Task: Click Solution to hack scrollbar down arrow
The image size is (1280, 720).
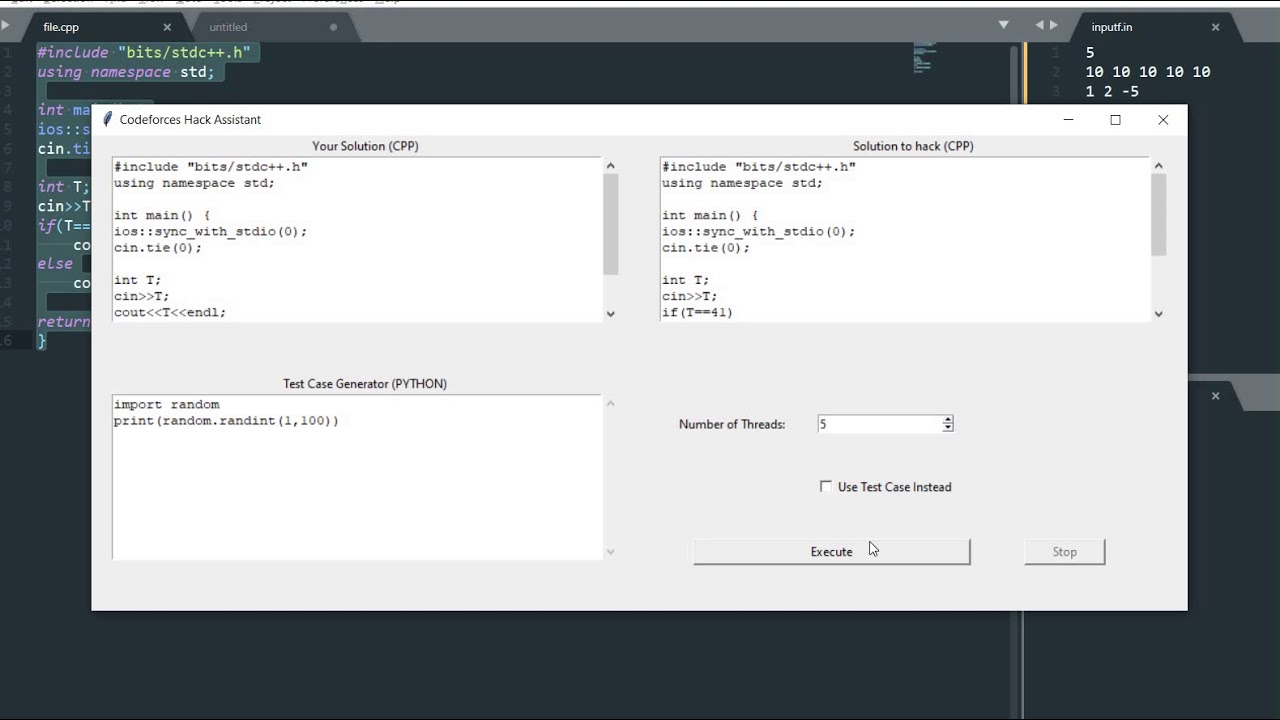Action: click(1159, 314)
